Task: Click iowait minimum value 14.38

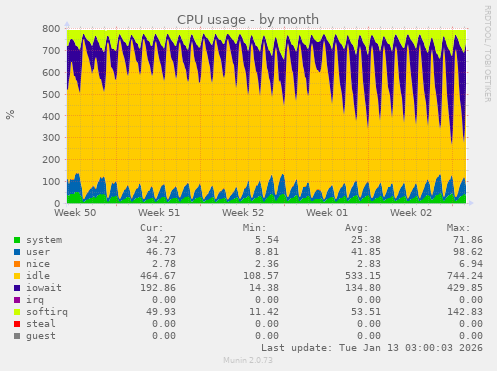Action: pos(264,288)
